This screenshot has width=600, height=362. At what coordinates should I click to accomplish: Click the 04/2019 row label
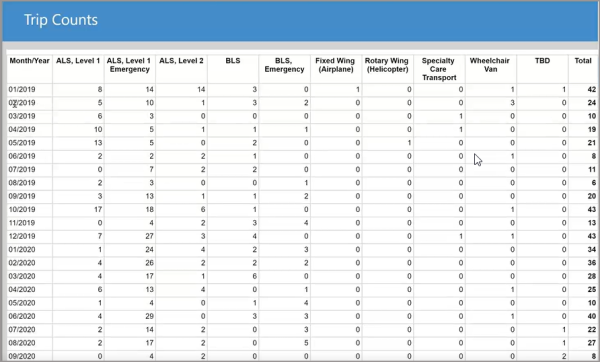point(22,129)
